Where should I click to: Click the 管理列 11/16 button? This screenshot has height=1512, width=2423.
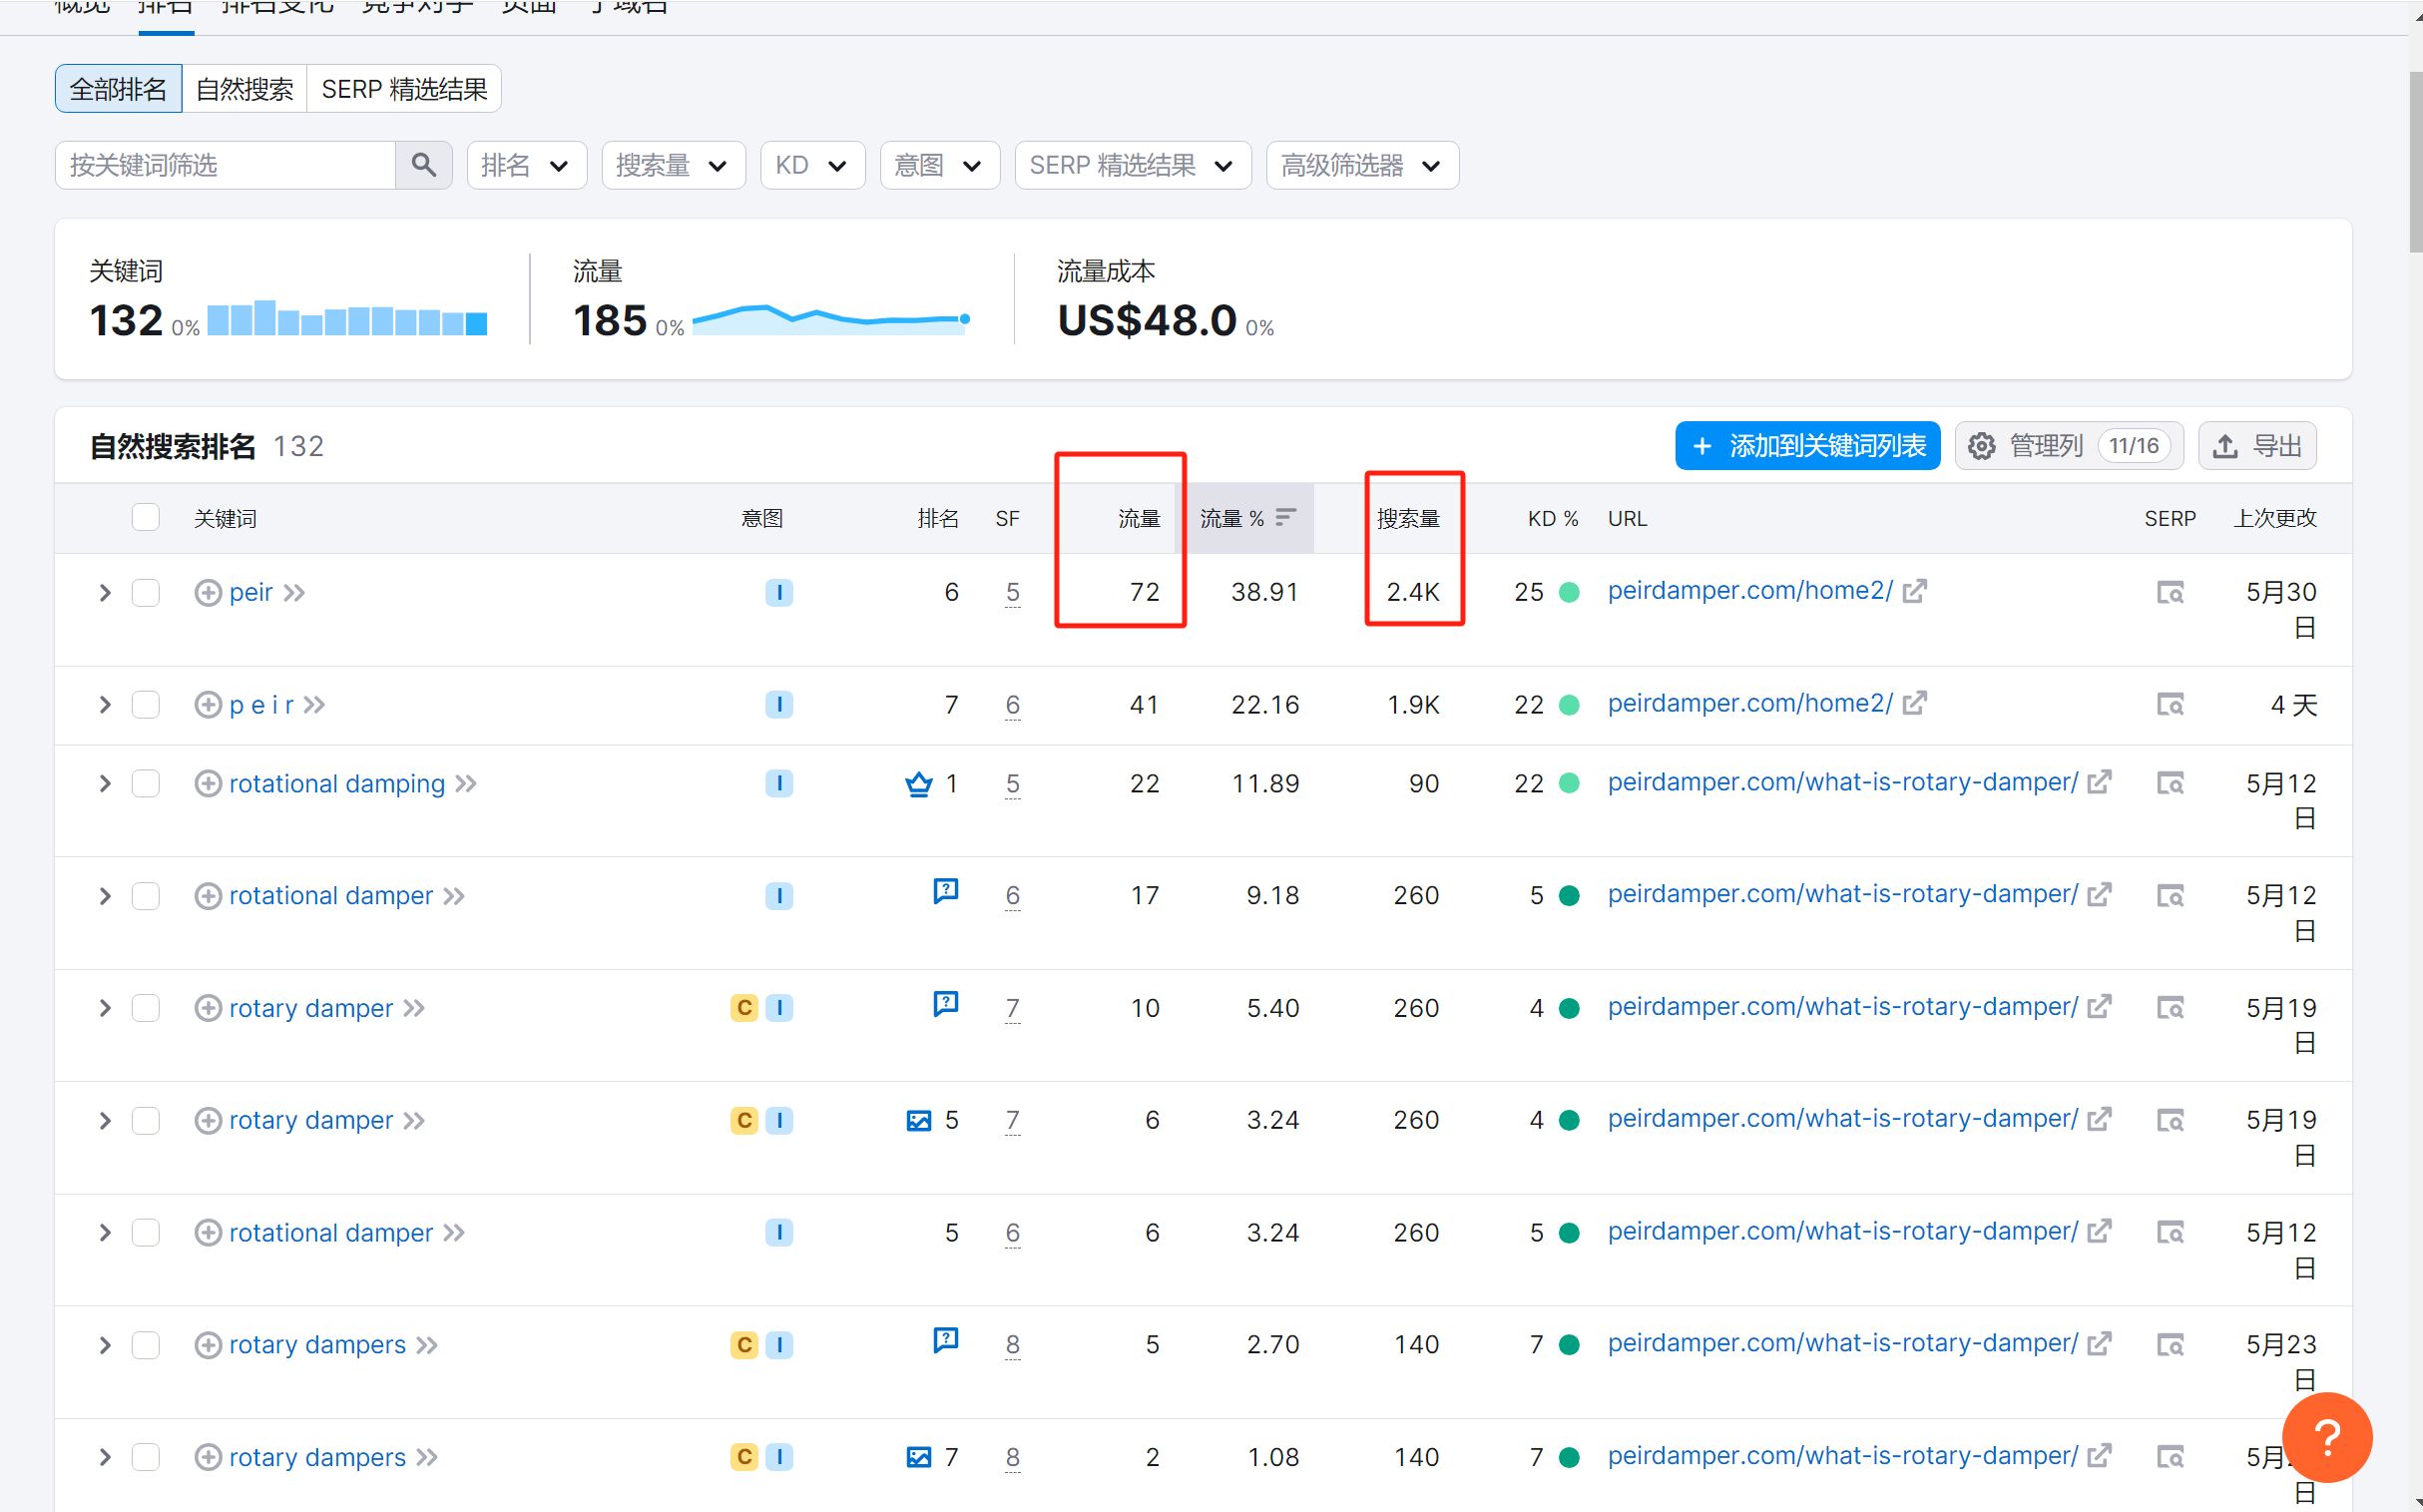tap(2068, 446)
